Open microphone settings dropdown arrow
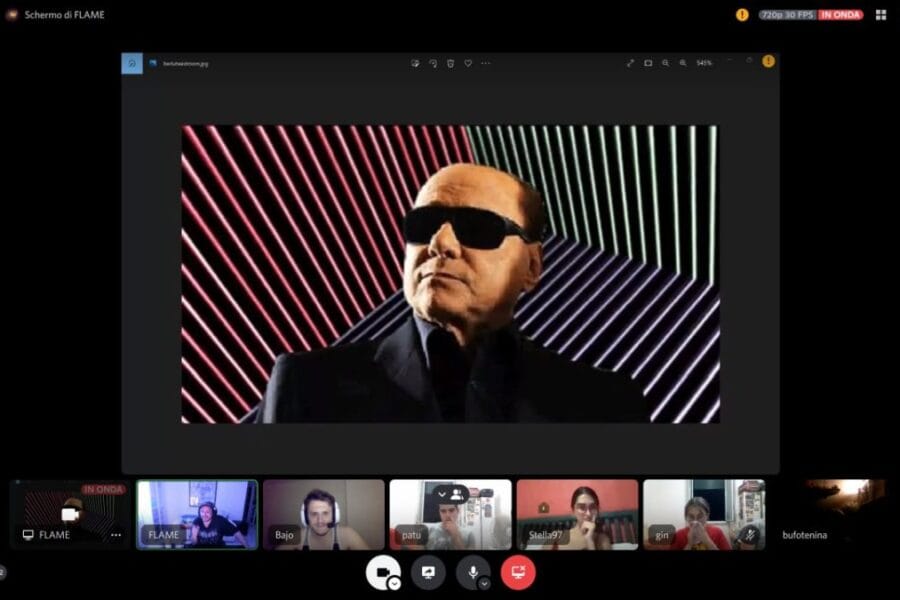Screen dimensions: 900x600 tap(484, 584)
